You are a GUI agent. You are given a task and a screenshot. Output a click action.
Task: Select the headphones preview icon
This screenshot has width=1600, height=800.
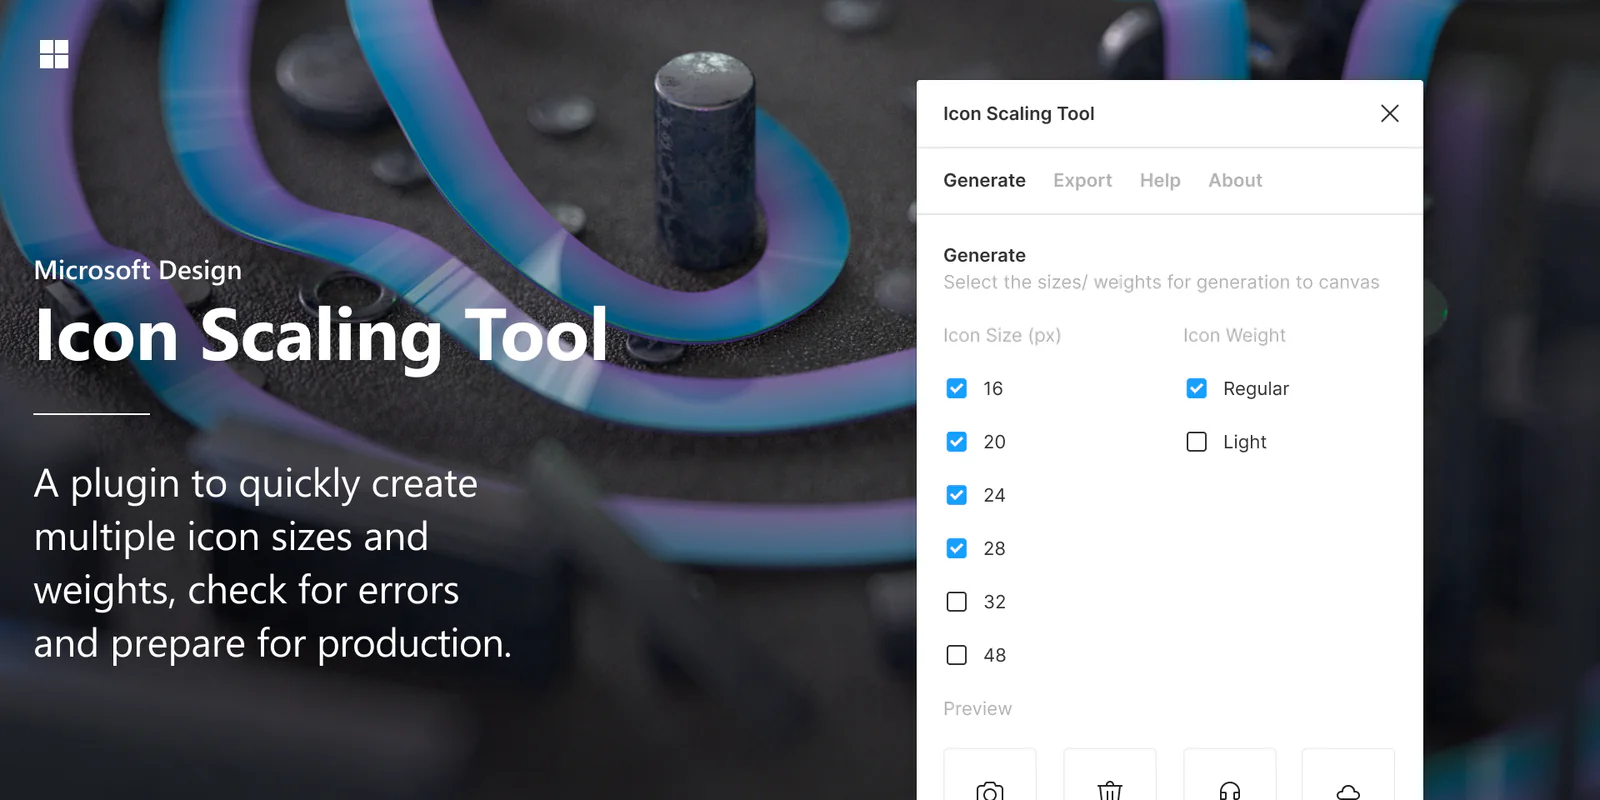click(1230, 775)
